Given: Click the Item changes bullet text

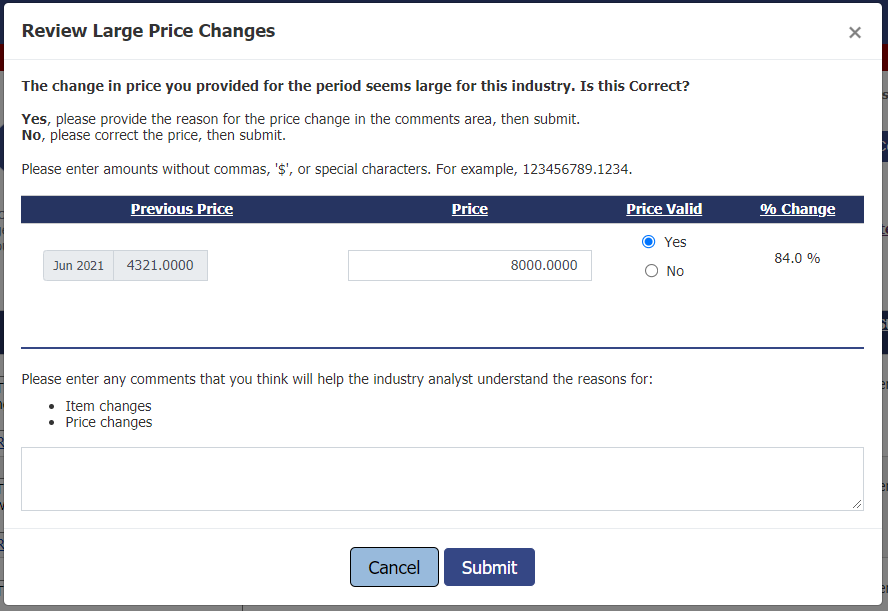Looking at the screenshot, I should (108, 406).
